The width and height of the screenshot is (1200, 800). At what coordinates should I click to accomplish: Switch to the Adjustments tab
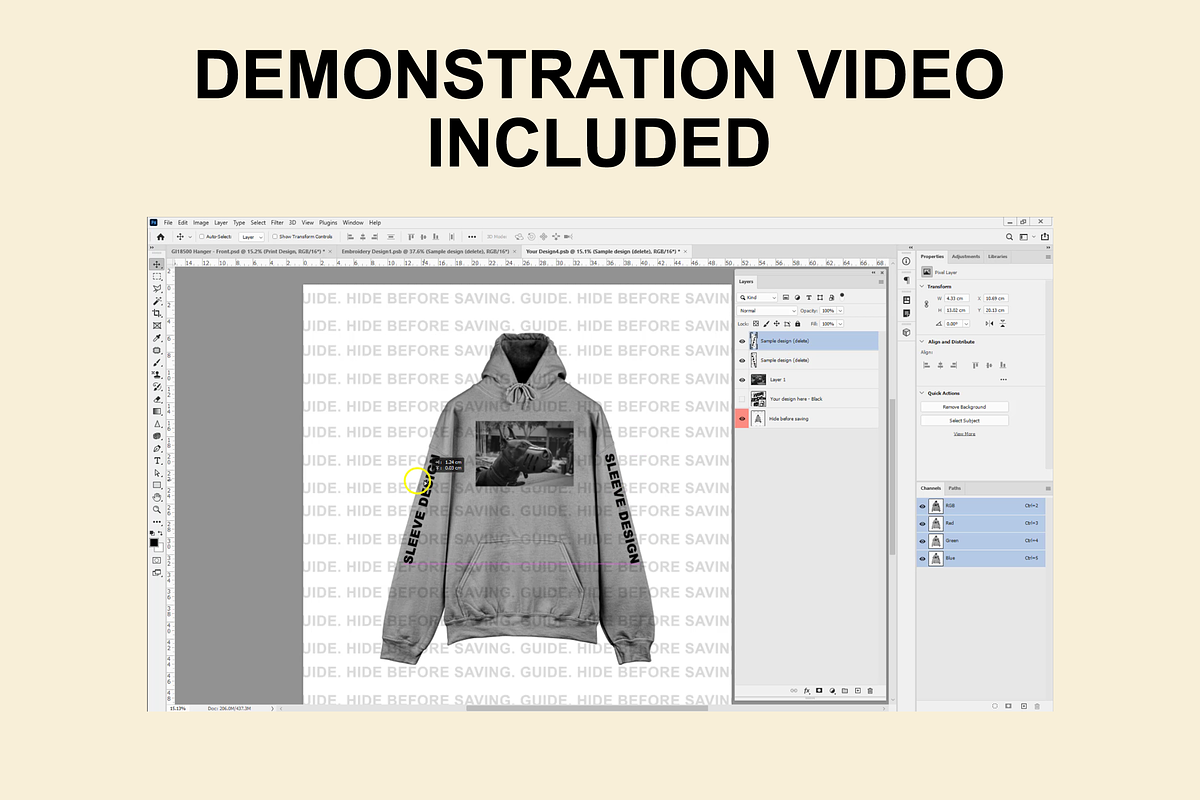[x=966, y=257]
